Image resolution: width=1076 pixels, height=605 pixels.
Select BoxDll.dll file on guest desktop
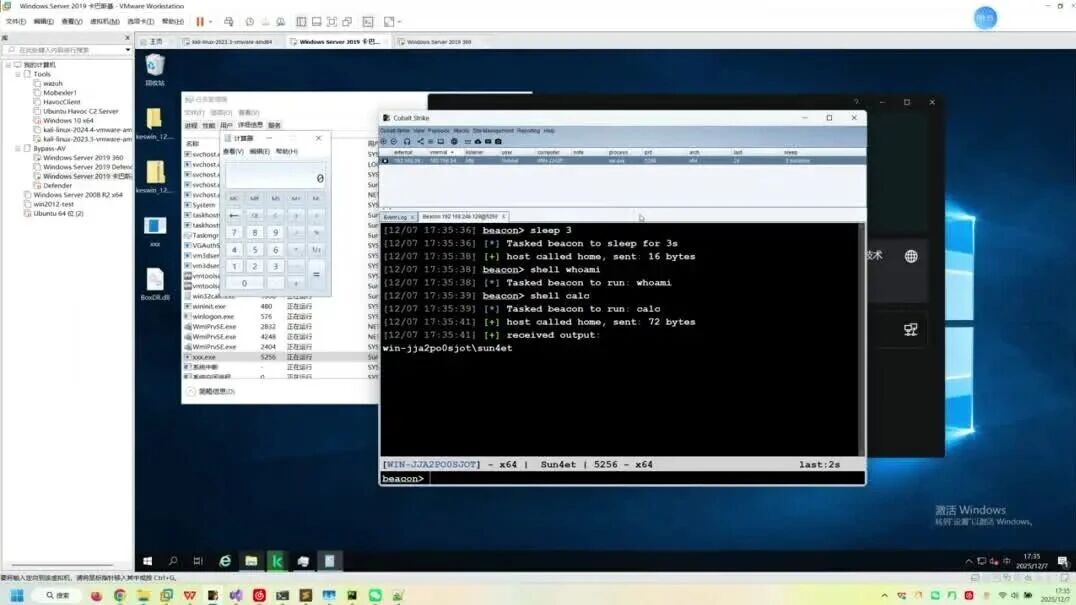pyautogui.click(x=155, y=283)
